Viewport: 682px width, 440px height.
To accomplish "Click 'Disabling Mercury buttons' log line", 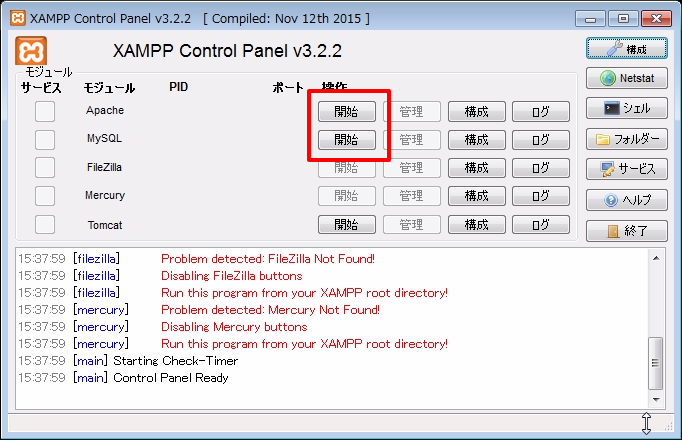I will coord(234,327).
